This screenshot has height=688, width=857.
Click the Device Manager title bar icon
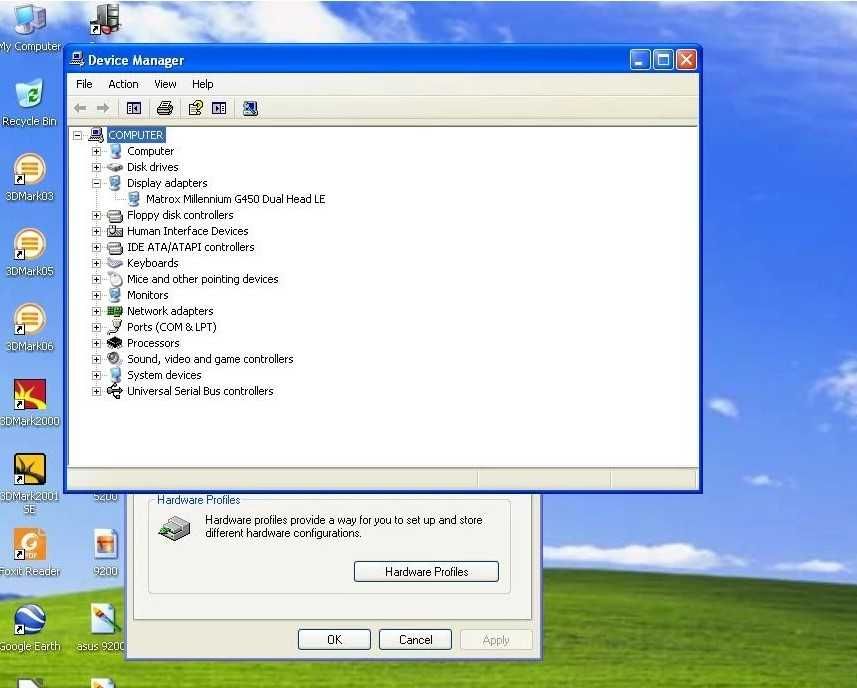point(77,60)
